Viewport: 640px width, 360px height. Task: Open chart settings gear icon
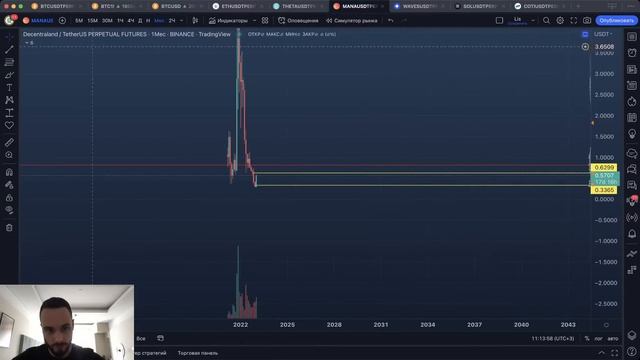coord(560,20)
